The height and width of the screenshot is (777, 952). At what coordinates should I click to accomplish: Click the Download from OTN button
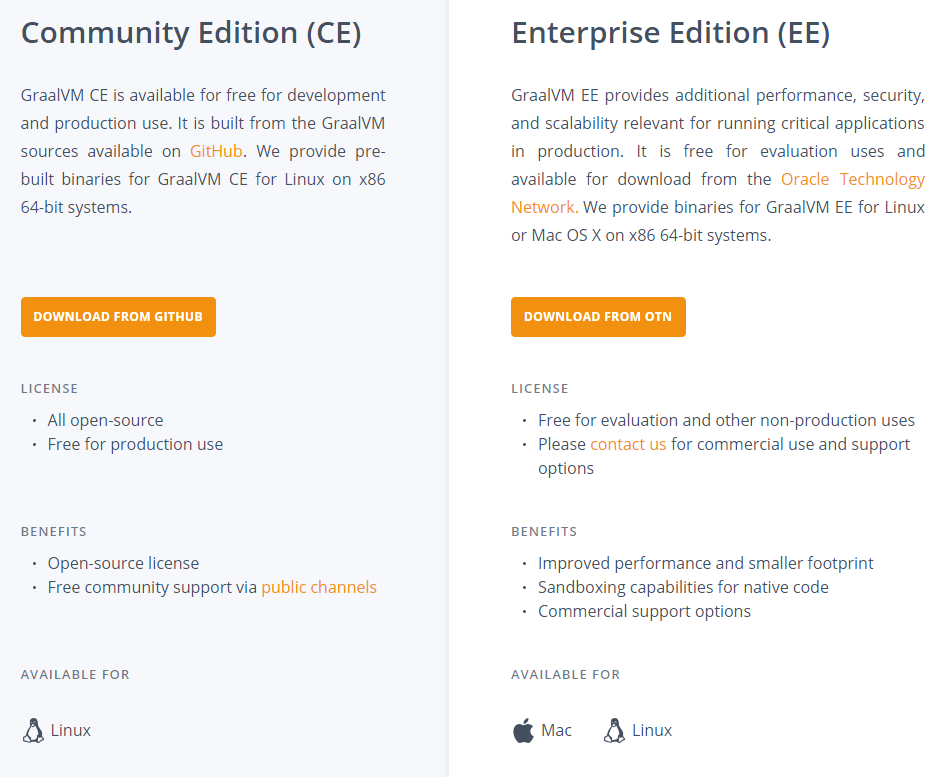tap(598, 317)
